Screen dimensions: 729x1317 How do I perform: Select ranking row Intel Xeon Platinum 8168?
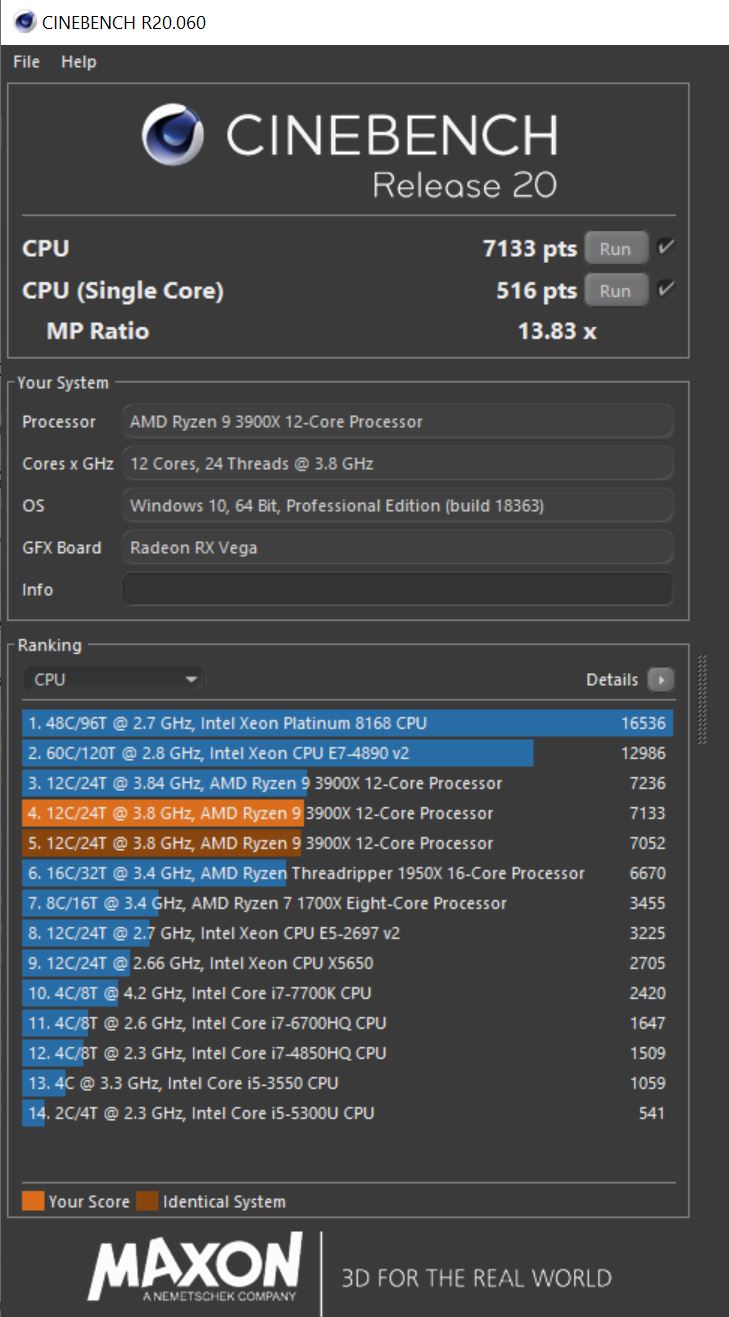347,723
